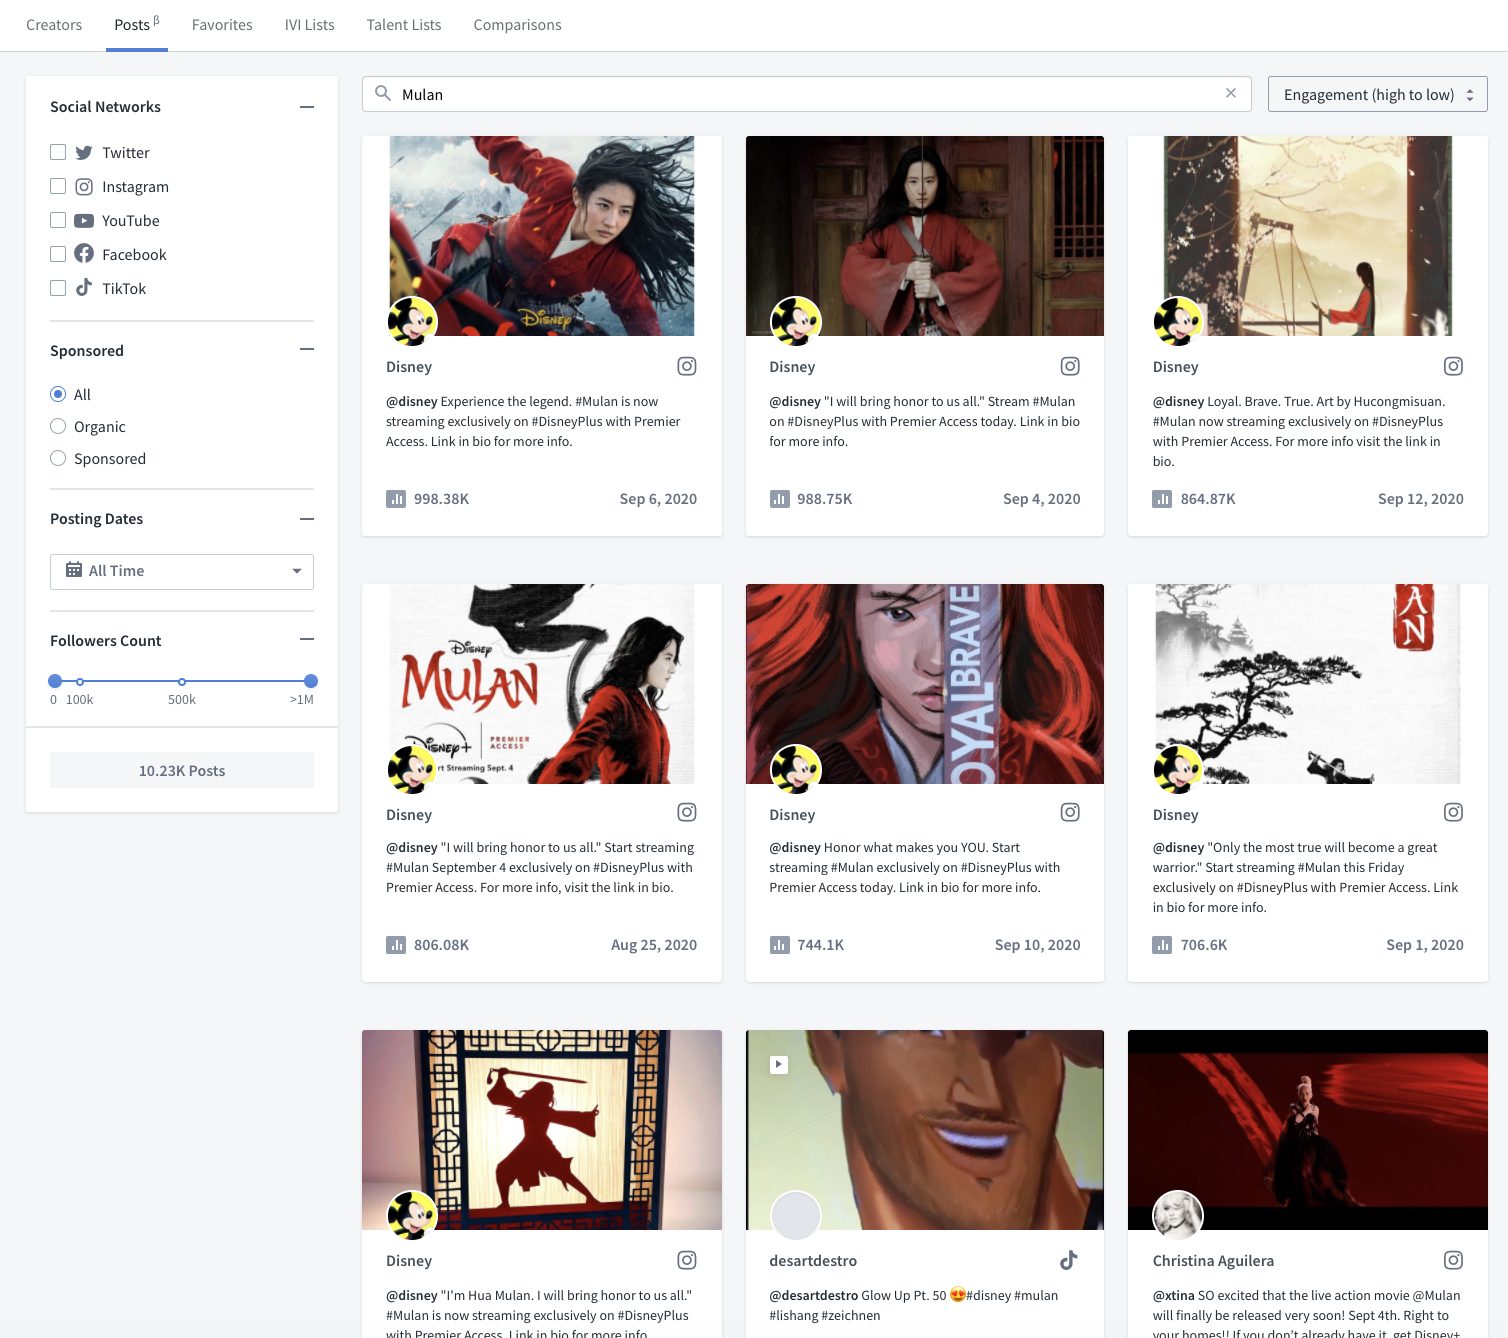The image size is (1508, 1338).
Task: Click the YouTube filter icon
Action: tap(84, 221)
